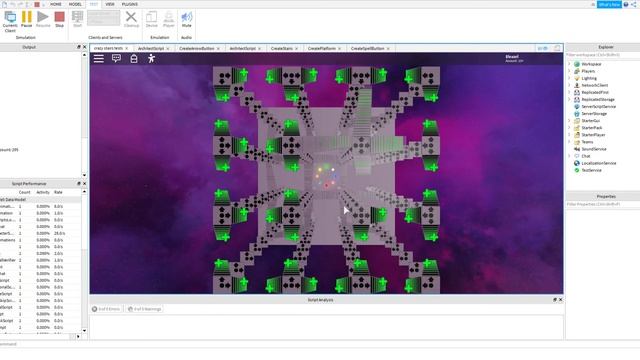This screenshot has height=360, width=640.
Task: Open the in-game hamburger menu
Action: [99, 58]
